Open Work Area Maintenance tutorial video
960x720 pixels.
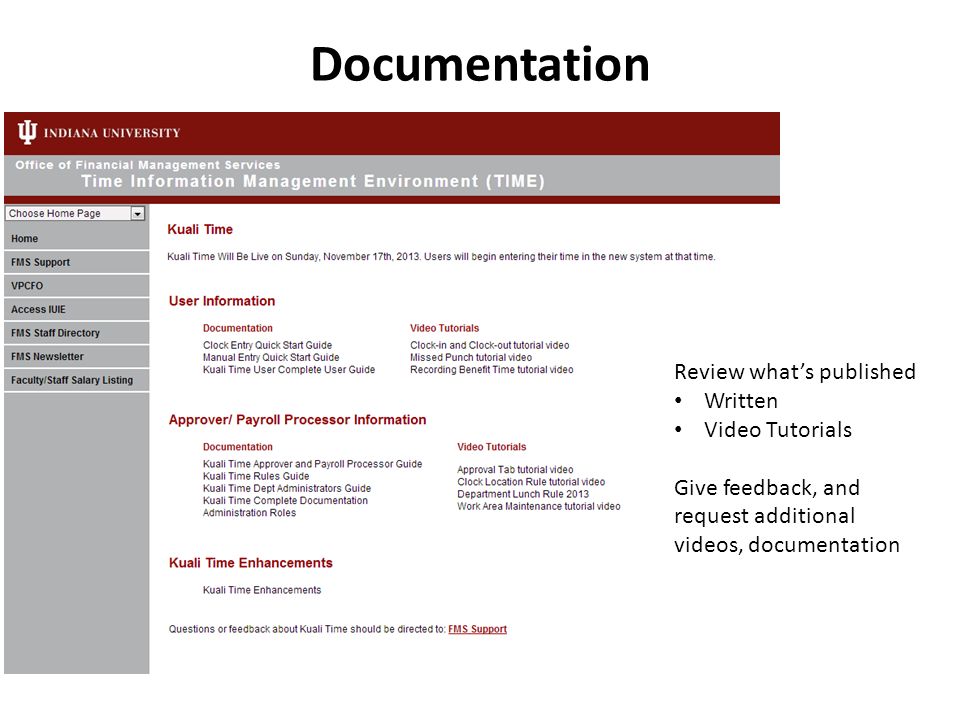(x=539, y=506)
